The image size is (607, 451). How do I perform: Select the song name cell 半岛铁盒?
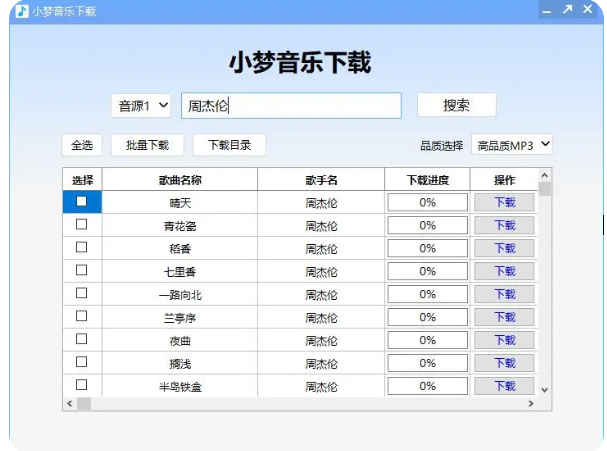(x=180, y=386)
